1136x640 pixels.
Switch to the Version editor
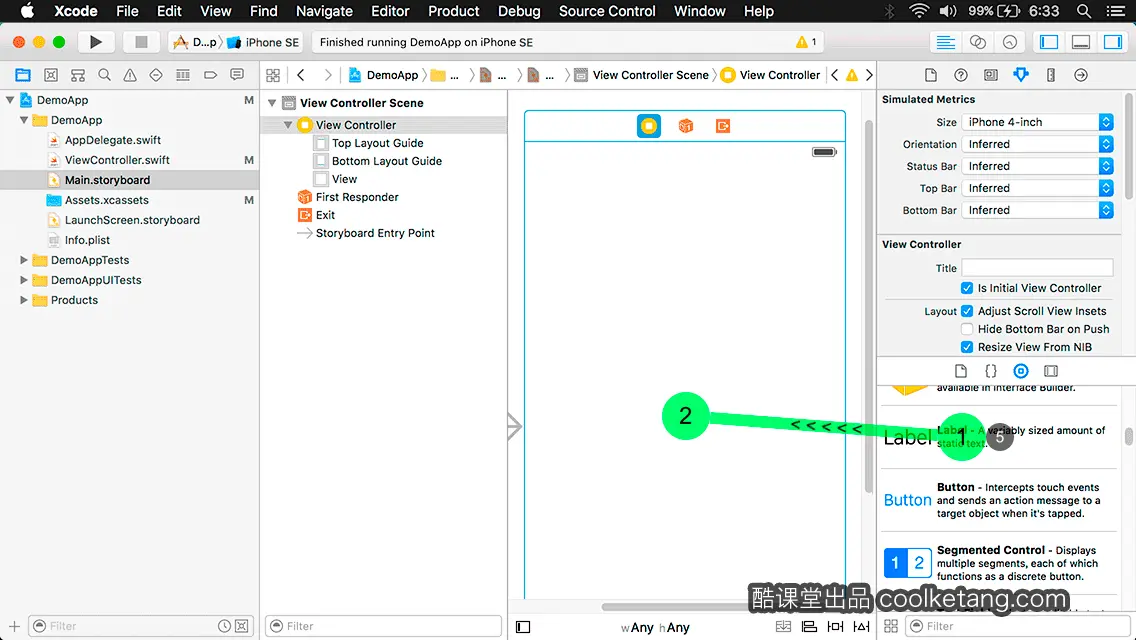(1009, 42)
